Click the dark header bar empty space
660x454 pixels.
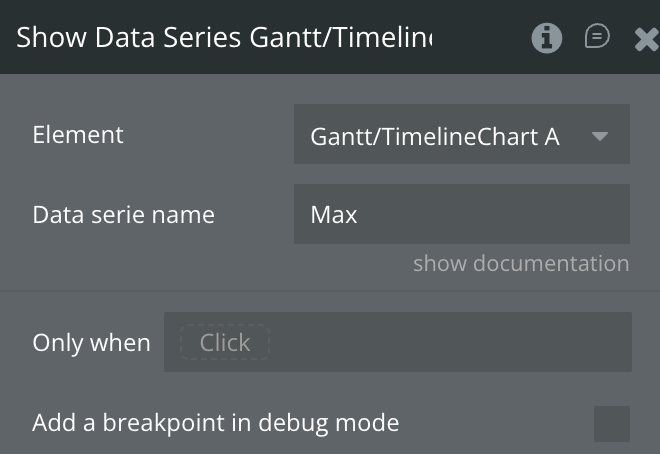[480, 38]
